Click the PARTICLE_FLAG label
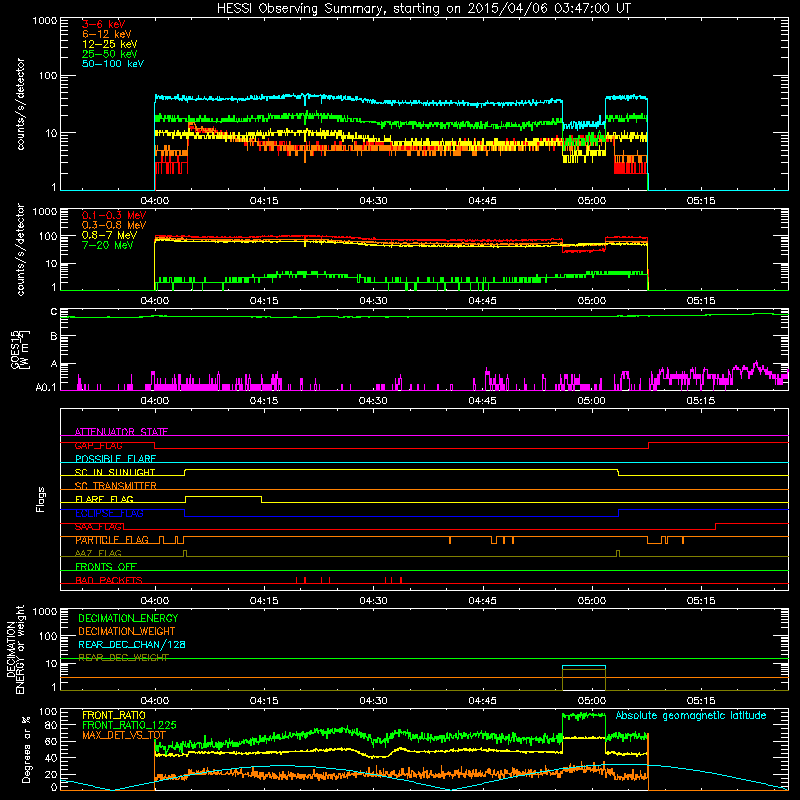The width and height of the screenshot is (800, 800). 112,540
